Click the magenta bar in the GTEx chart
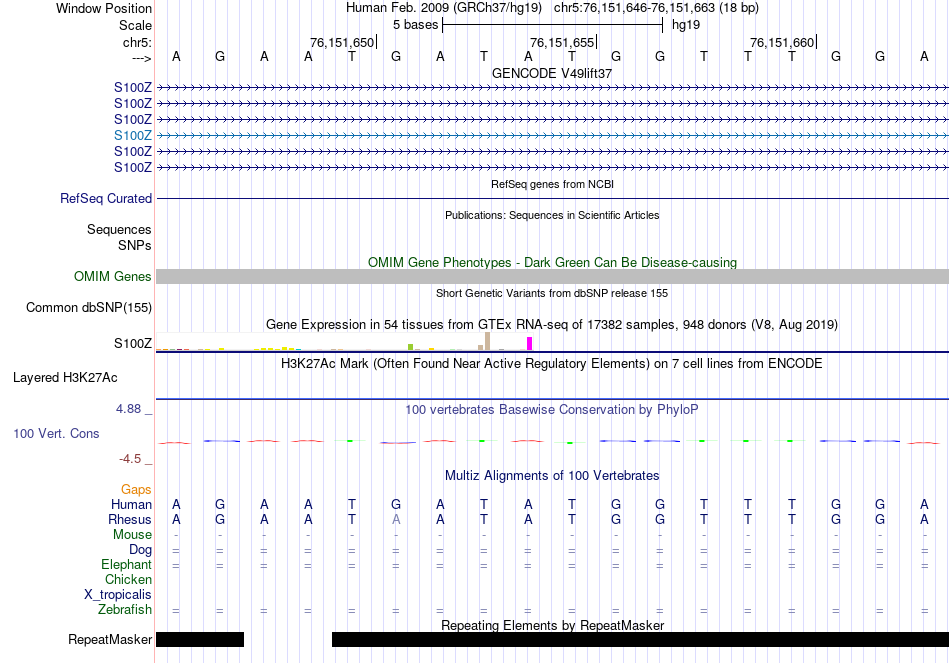Image resolution: width=950 pixels, height=663 pixels. [530, 344]
